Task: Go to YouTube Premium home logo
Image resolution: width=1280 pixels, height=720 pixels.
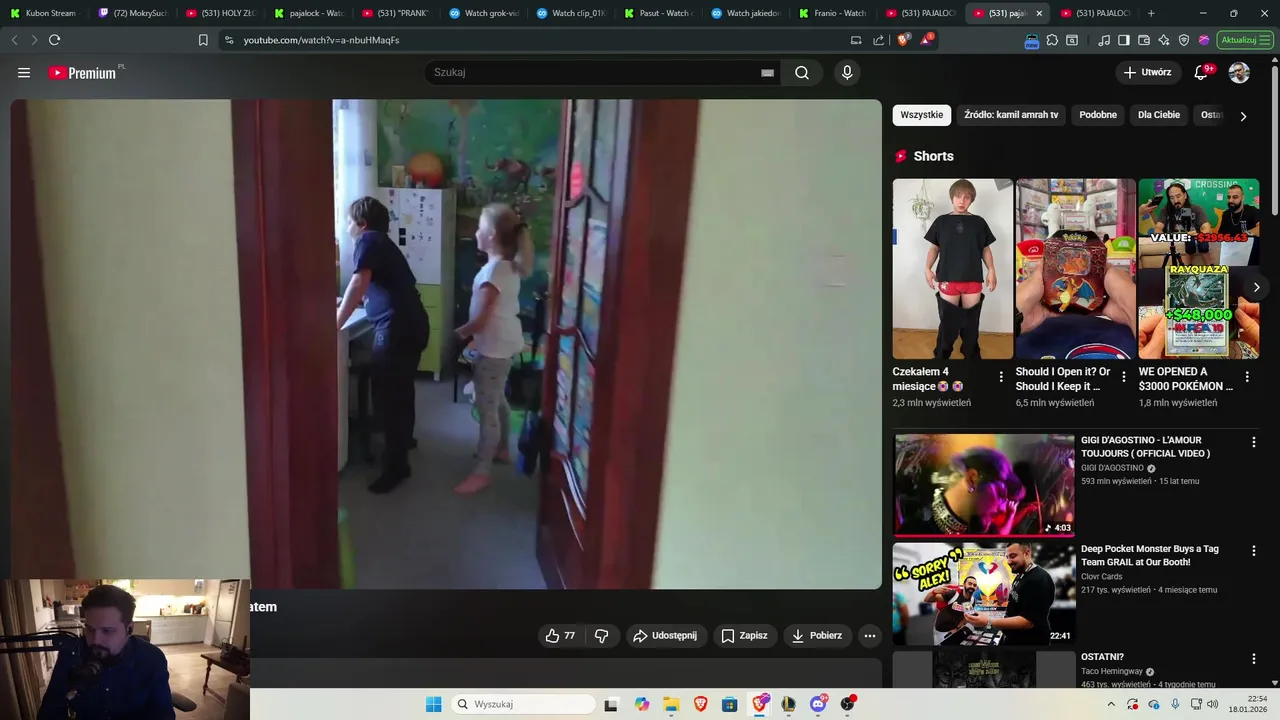Action: pos(84,73)
